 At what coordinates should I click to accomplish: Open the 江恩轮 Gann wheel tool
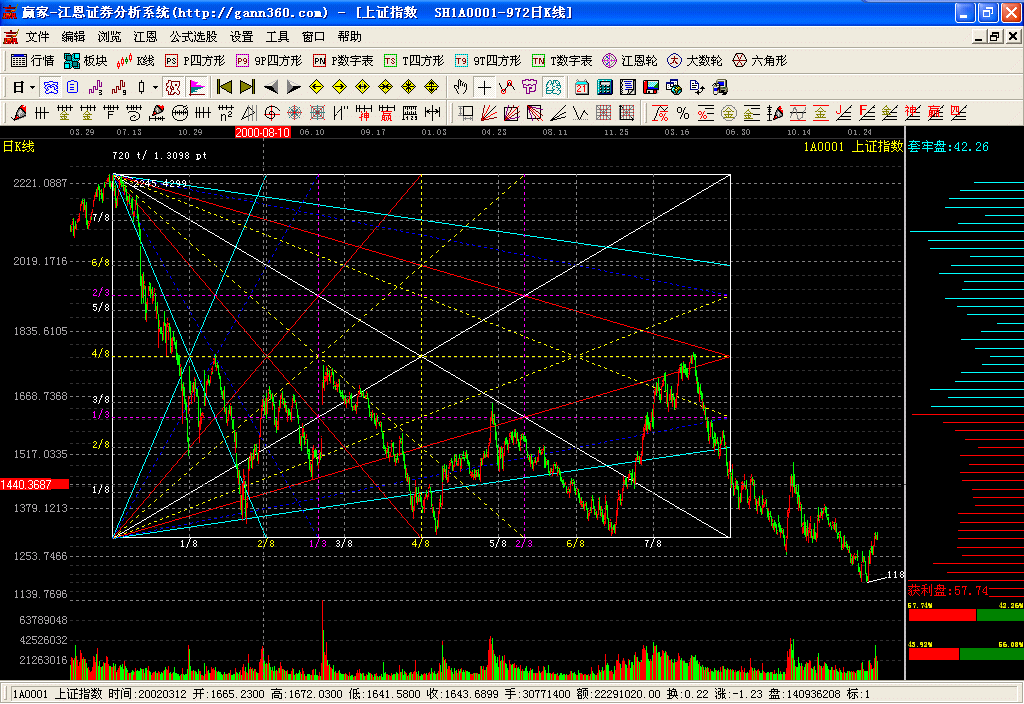629,61
